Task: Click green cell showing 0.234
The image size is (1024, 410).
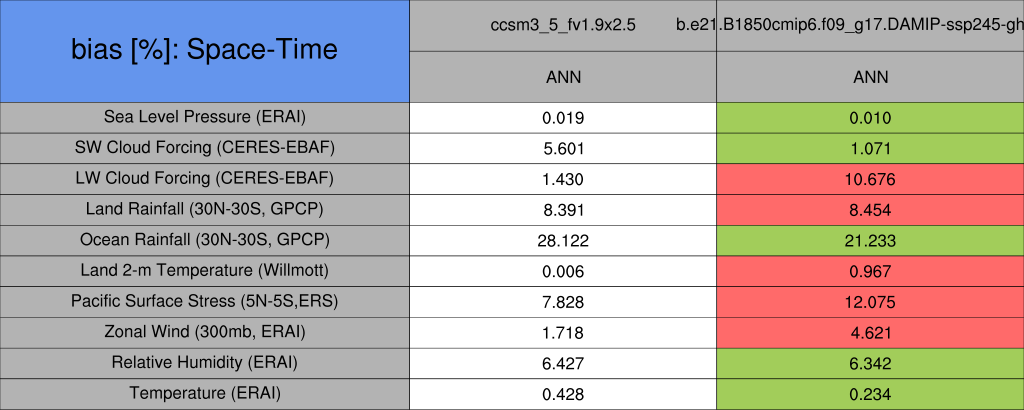Action: click(870, 395)
